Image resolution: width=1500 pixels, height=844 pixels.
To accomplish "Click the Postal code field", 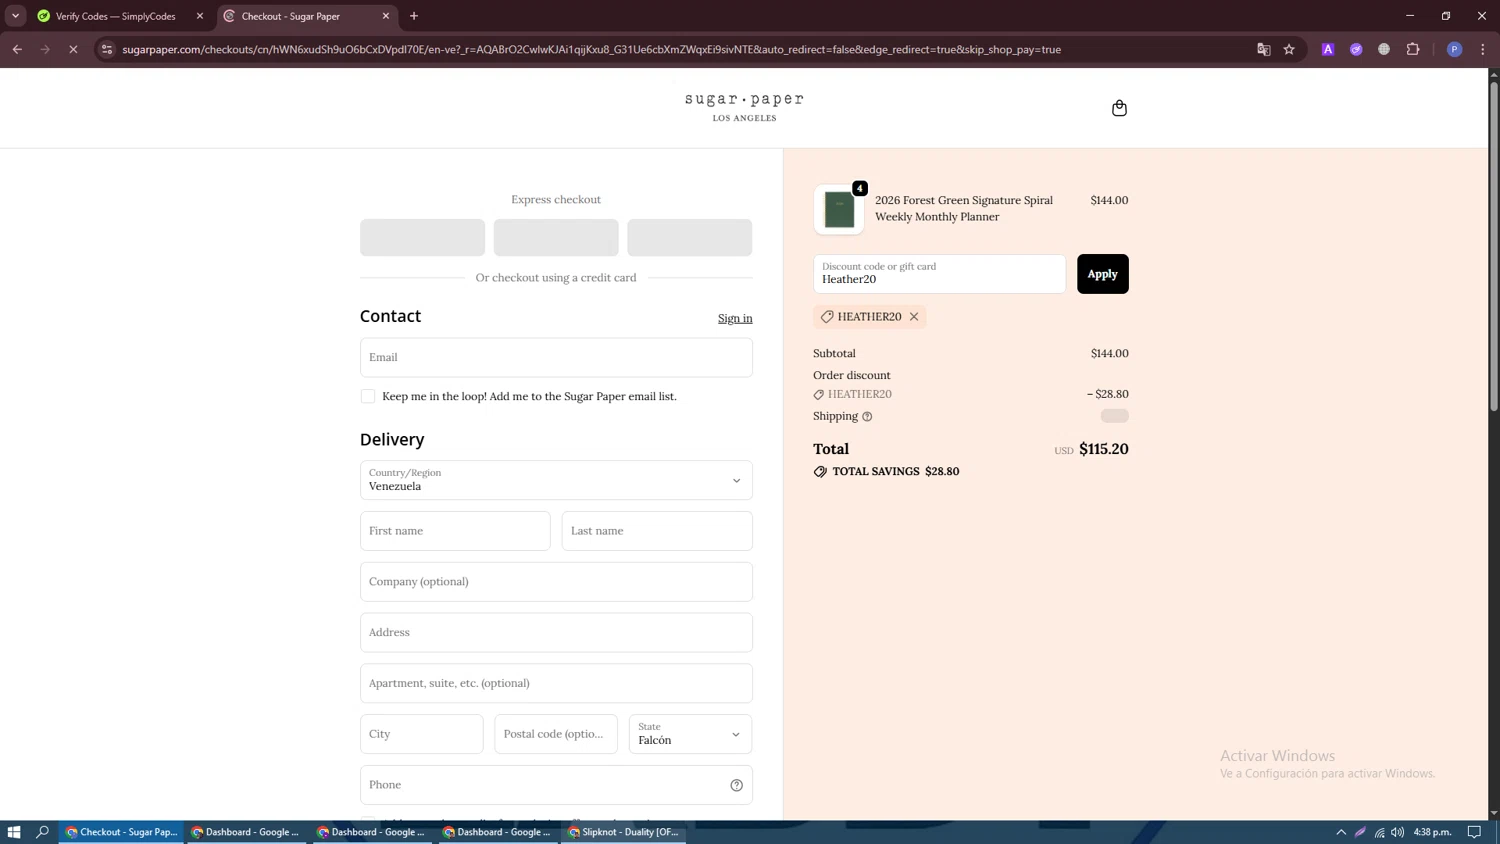I will (556, 734).
